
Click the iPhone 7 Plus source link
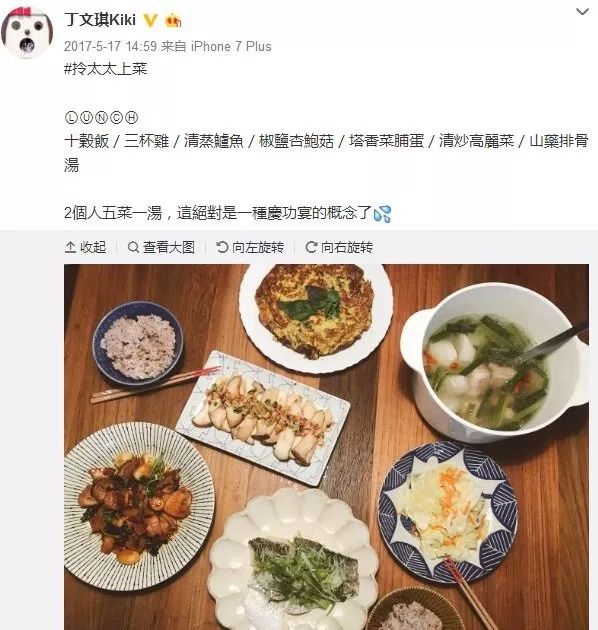coord(231,46)
